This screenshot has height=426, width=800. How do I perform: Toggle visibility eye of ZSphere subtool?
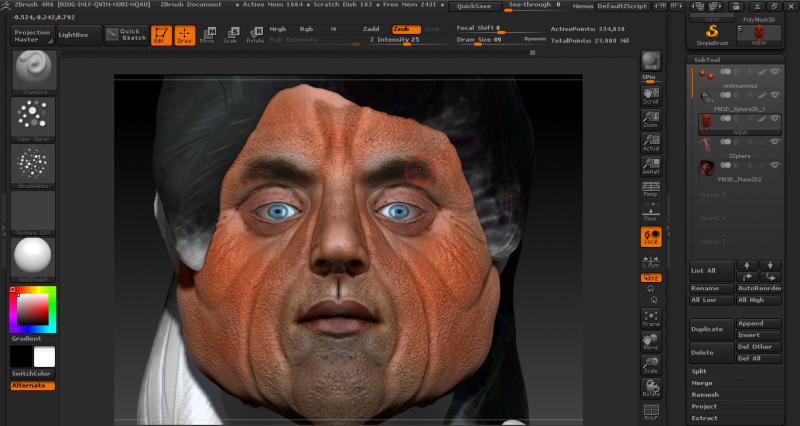point(775,141)
